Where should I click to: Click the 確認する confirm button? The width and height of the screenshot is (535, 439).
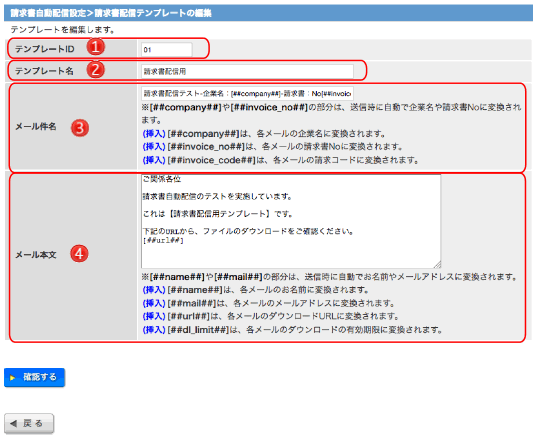coord(34,377)
